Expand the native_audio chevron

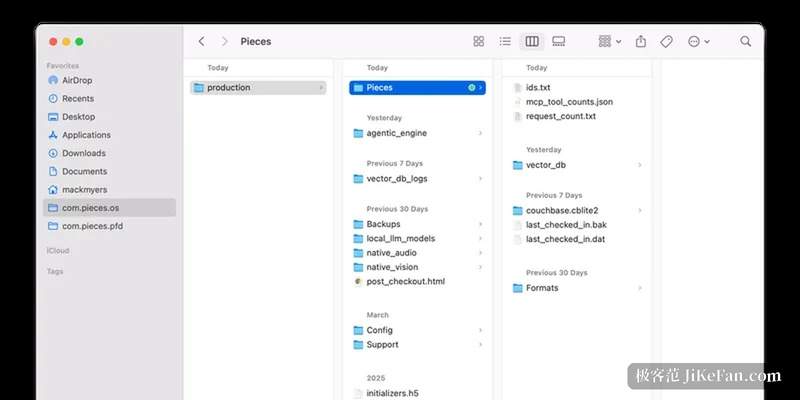480,253
